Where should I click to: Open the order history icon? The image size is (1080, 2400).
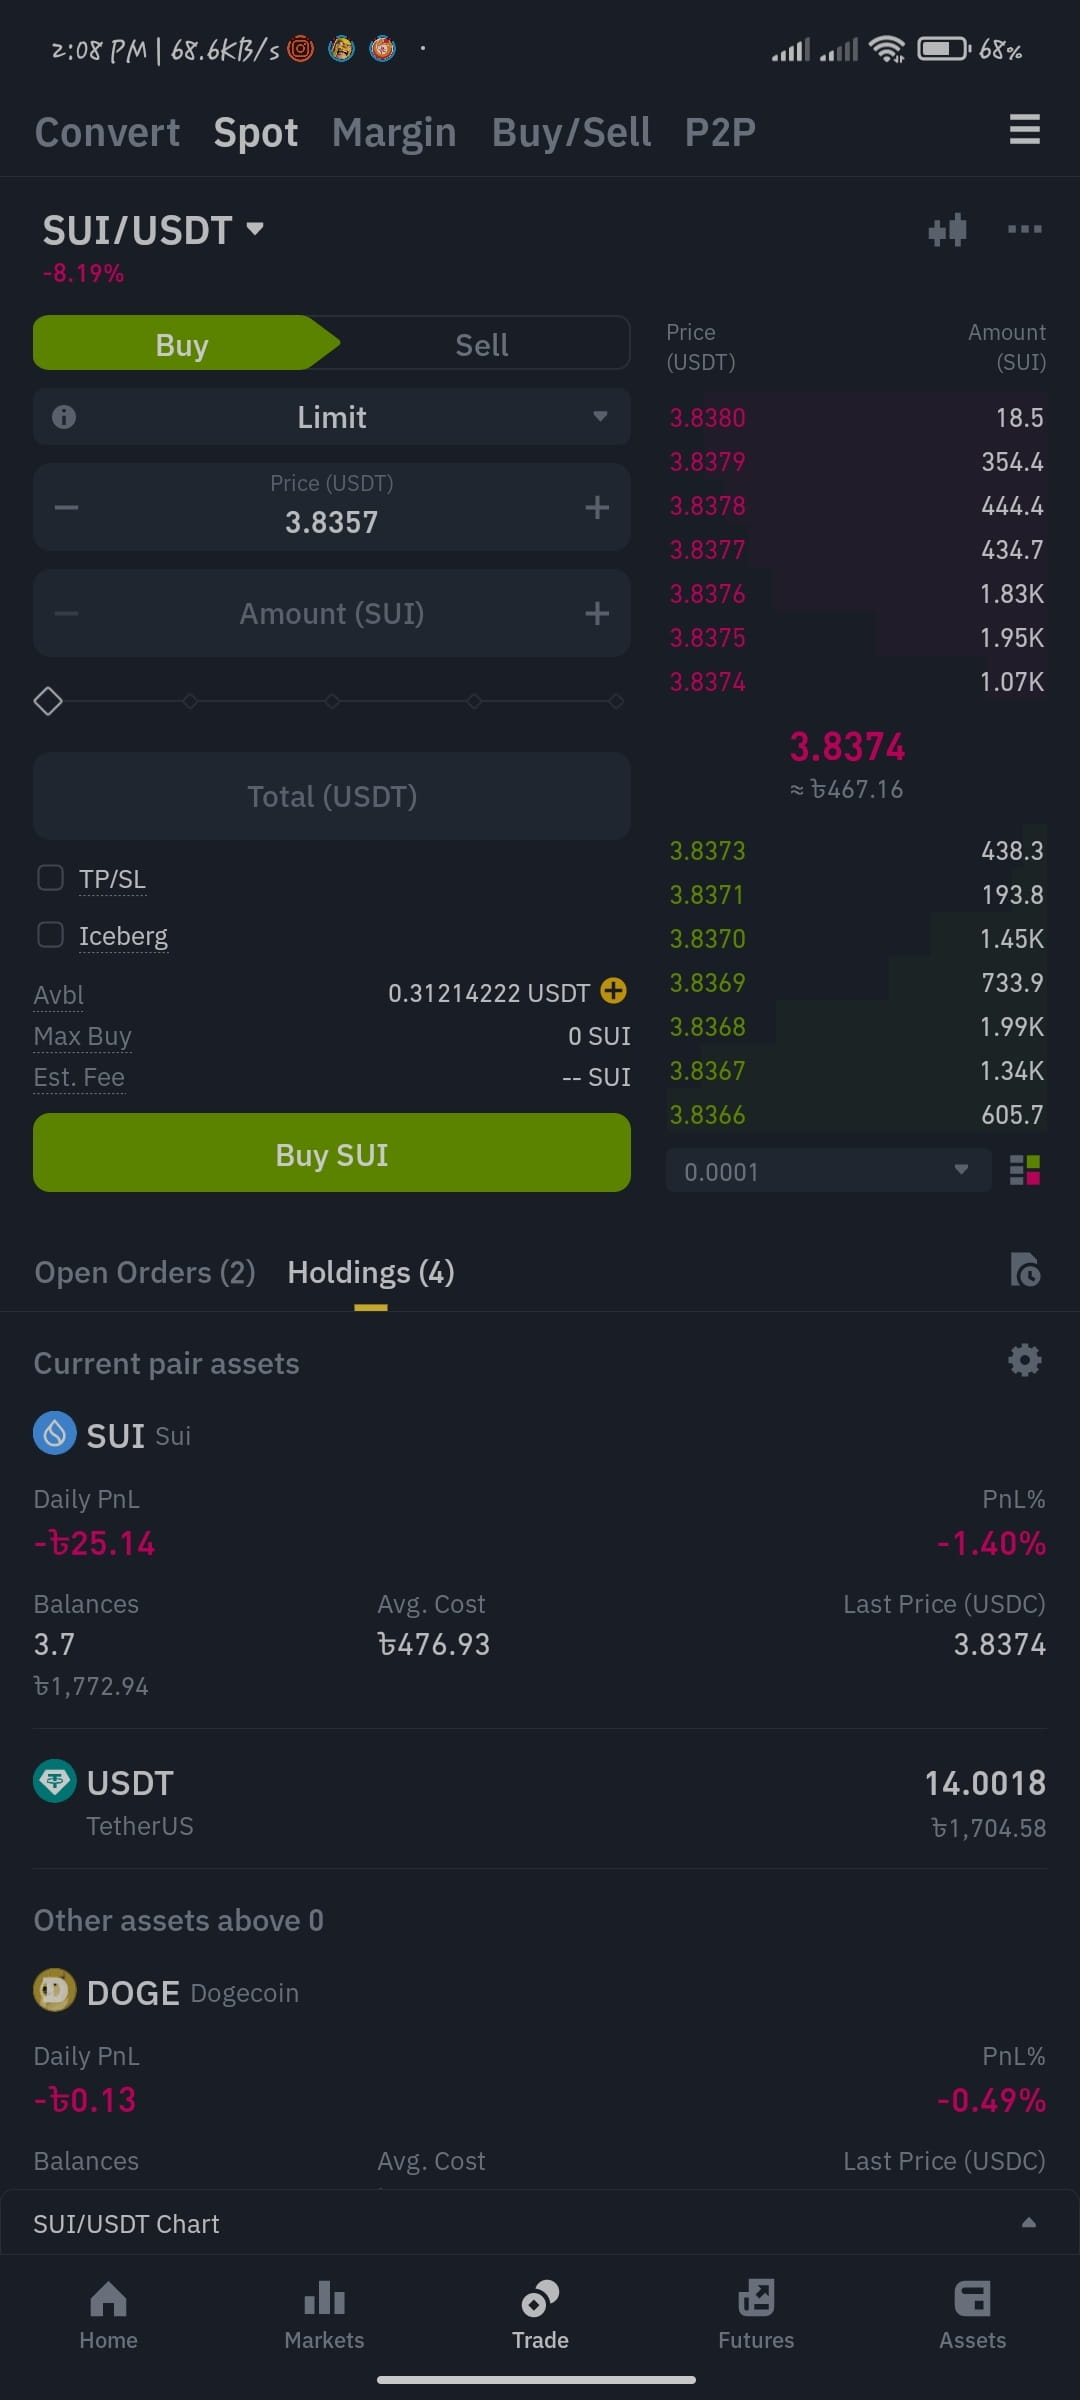[x=1025, y=1270]
